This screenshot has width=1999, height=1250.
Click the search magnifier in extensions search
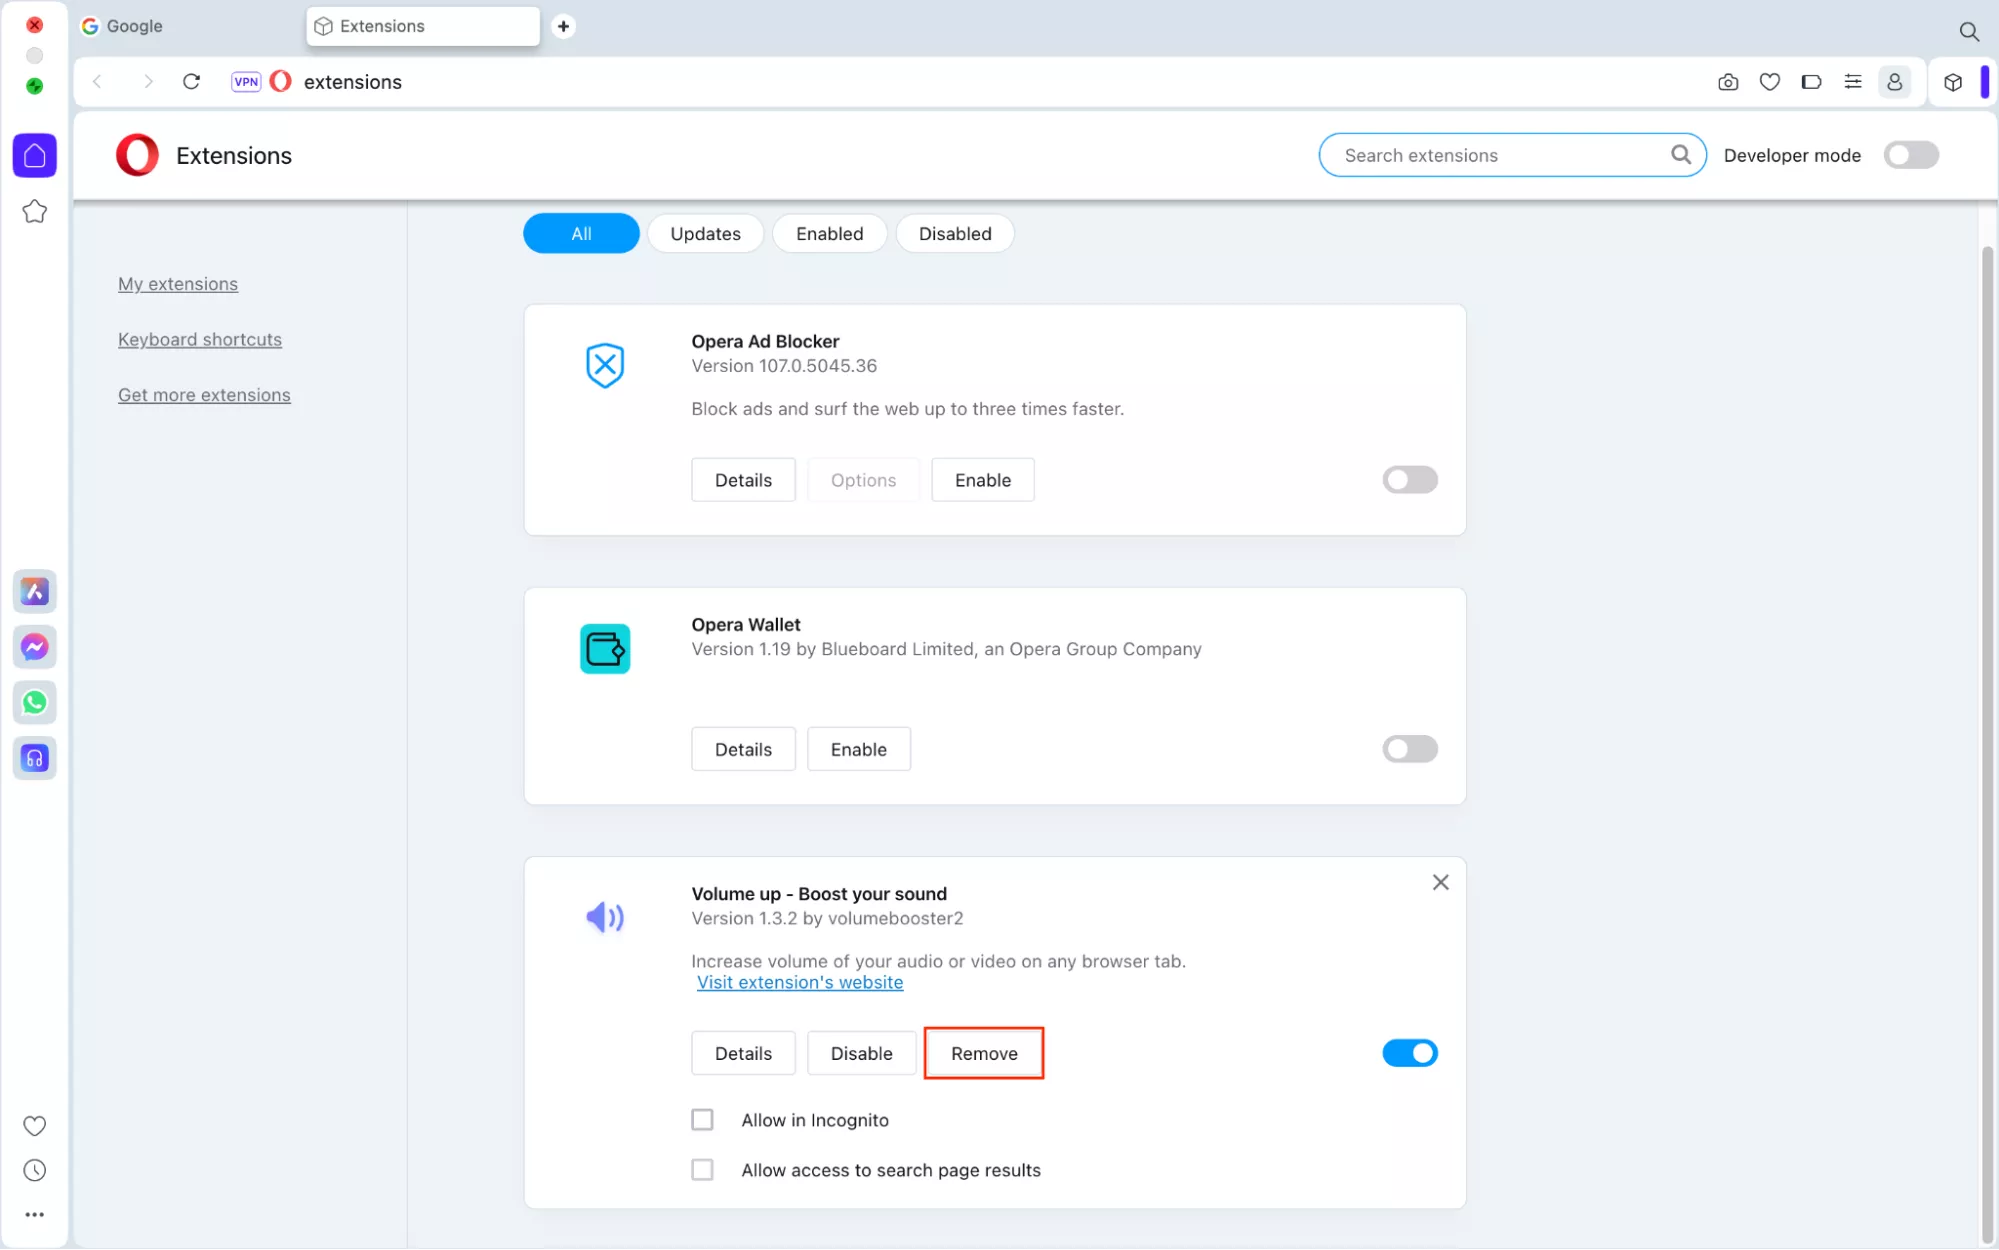point(1681,155)
